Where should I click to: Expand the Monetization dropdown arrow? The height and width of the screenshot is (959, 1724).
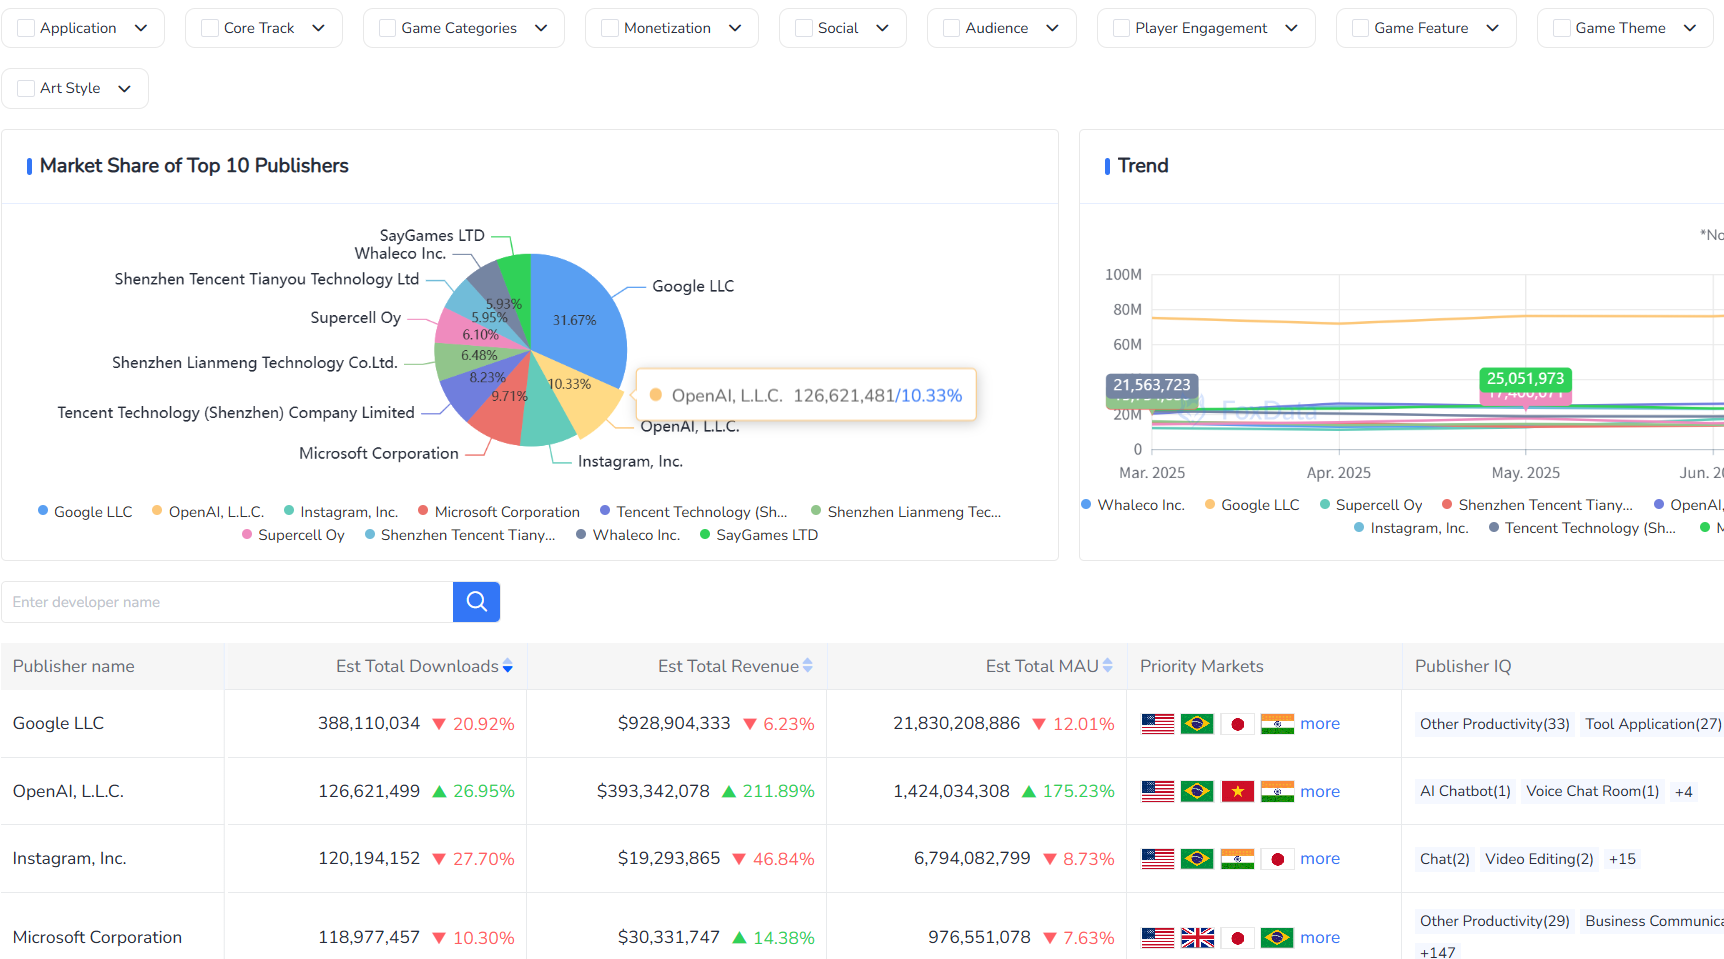pyautogui.click(x=735, y=28)
